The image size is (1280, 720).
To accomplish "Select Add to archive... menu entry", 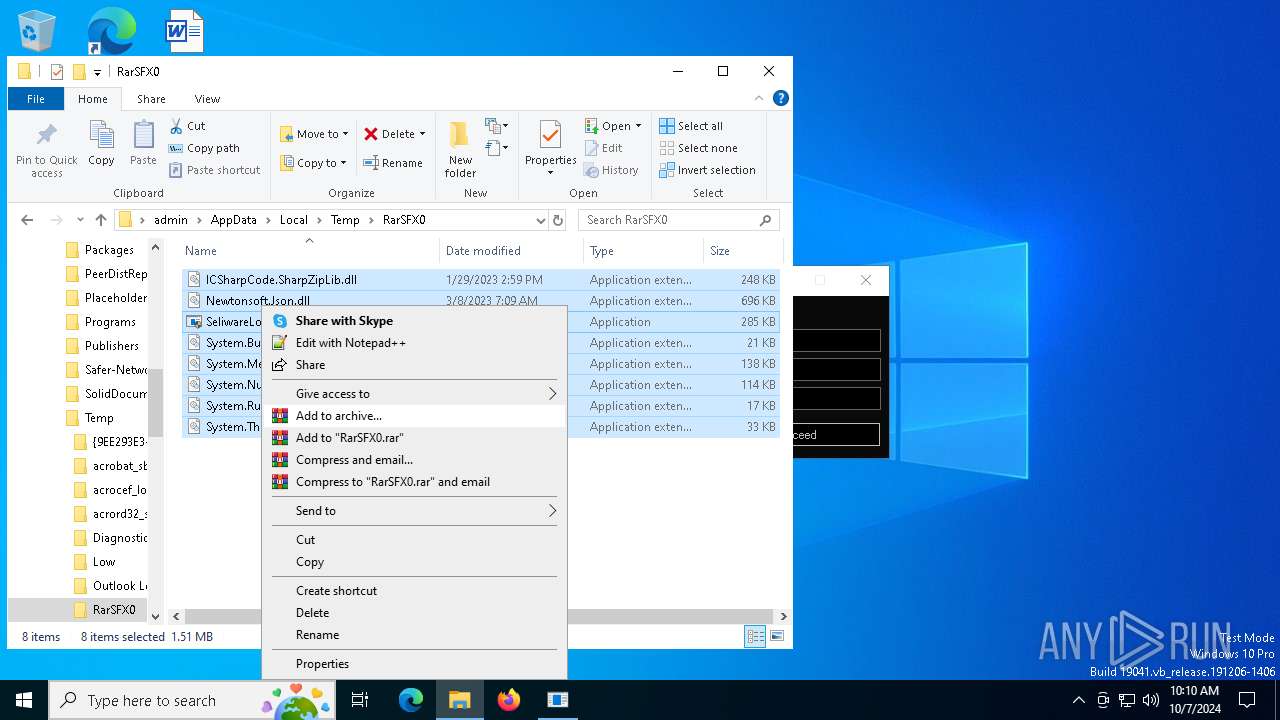I will [x=414, y=416].
